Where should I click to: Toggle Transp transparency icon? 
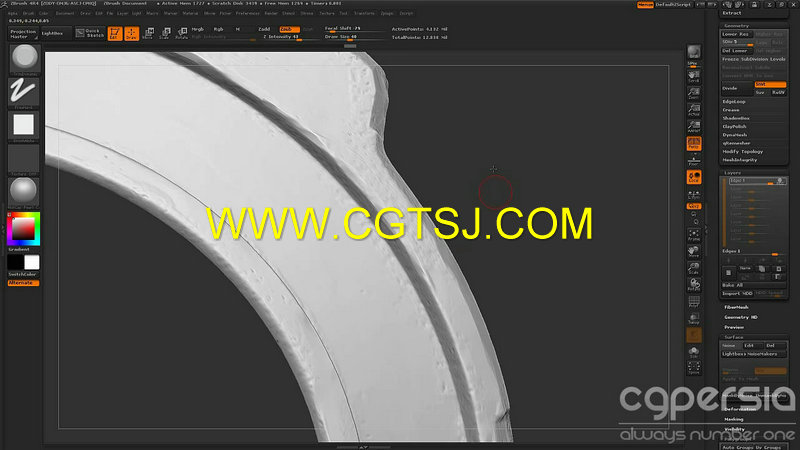(693, 318)
